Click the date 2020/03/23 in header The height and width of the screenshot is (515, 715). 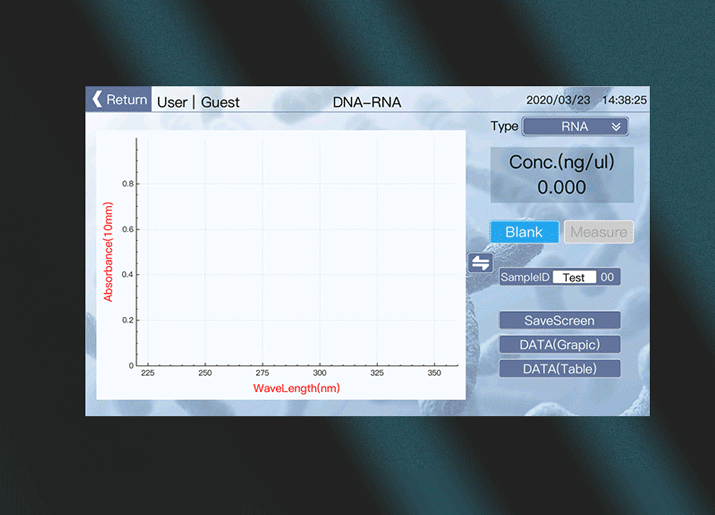click(558, 100)
